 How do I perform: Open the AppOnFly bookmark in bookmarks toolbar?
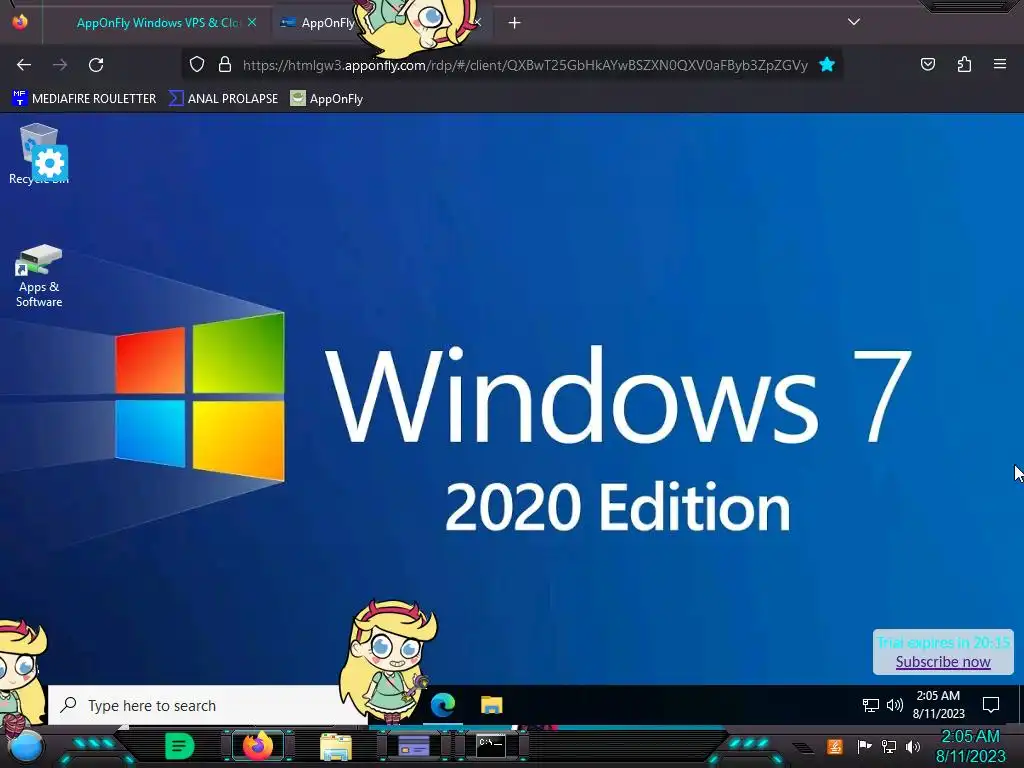[x=327, y=99]
